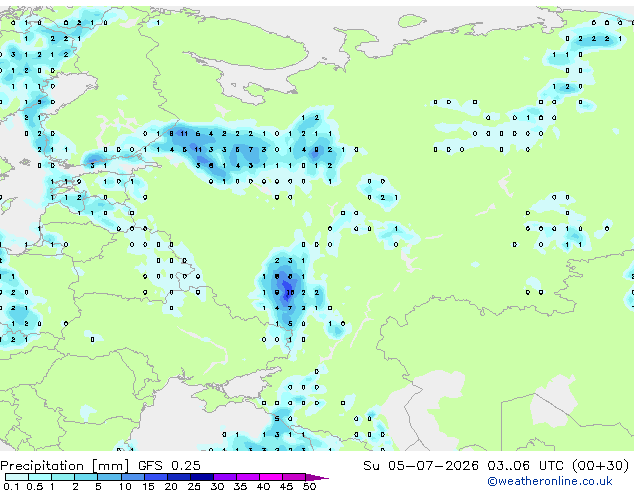Select the 45–50 mm legend swatch
This screenshot has height=490, width=634.
click(294, 477)
